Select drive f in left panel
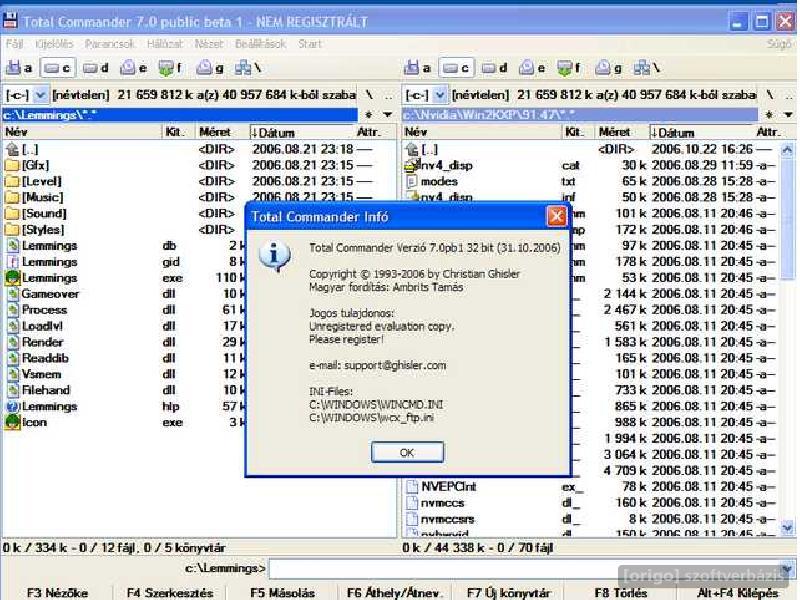This screenshot has width=800, height=600. click(x=171, y=68)
